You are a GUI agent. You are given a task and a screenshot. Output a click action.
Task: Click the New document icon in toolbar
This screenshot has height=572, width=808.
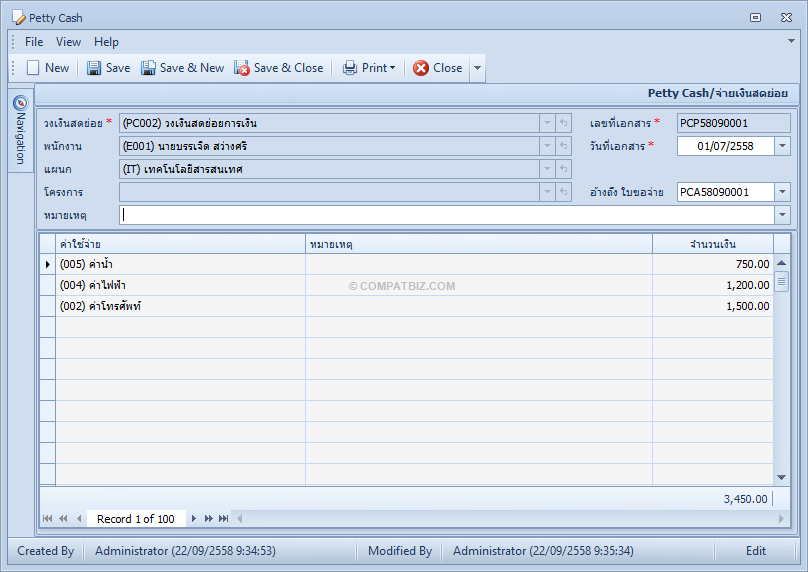(x=33, y=68)
